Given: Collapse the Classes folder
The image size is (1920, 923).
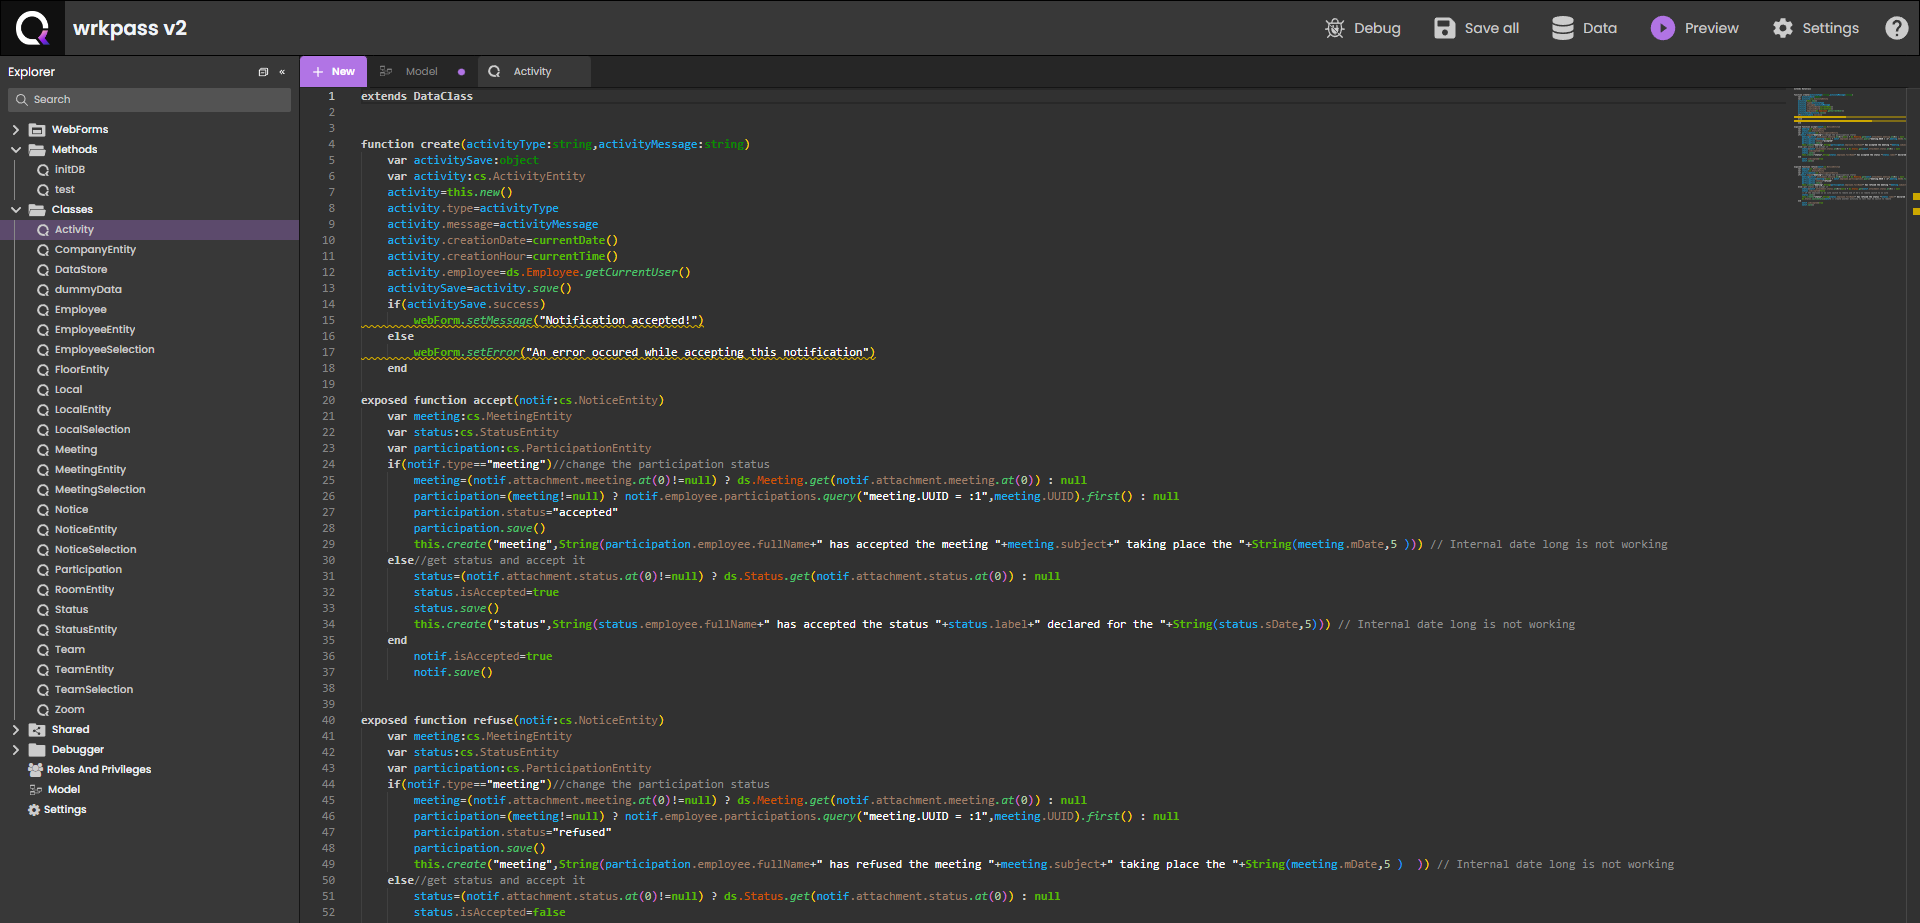Looking at the screenshot, I should 16,210.
